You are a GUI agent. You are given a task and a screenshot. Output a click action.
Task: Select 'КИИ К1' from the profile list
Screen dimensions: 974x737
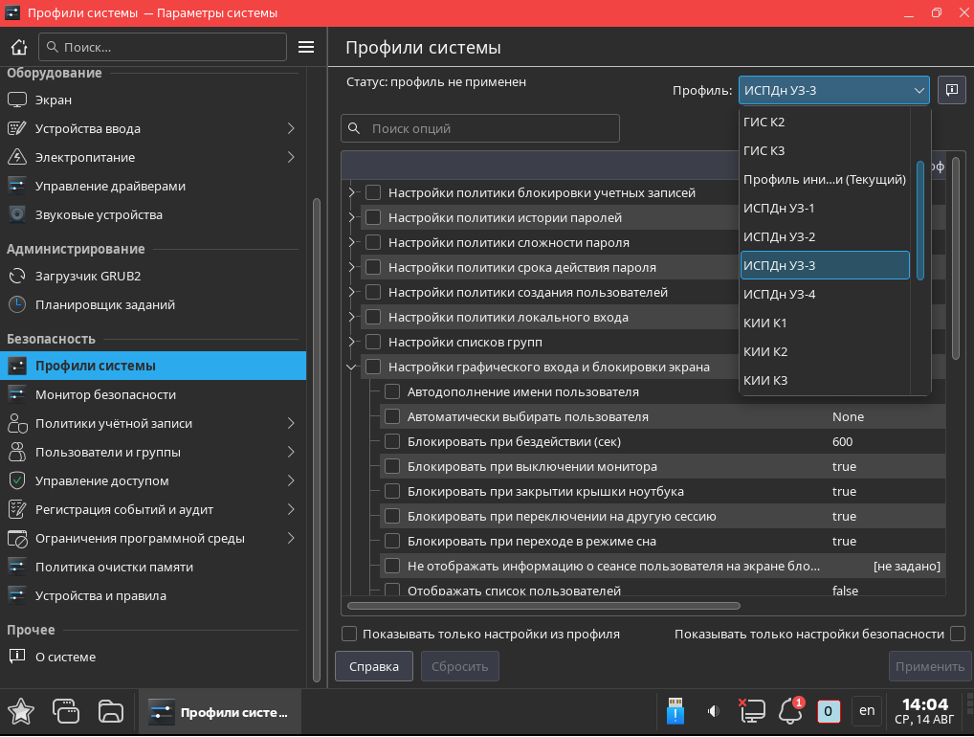(765, 323)
